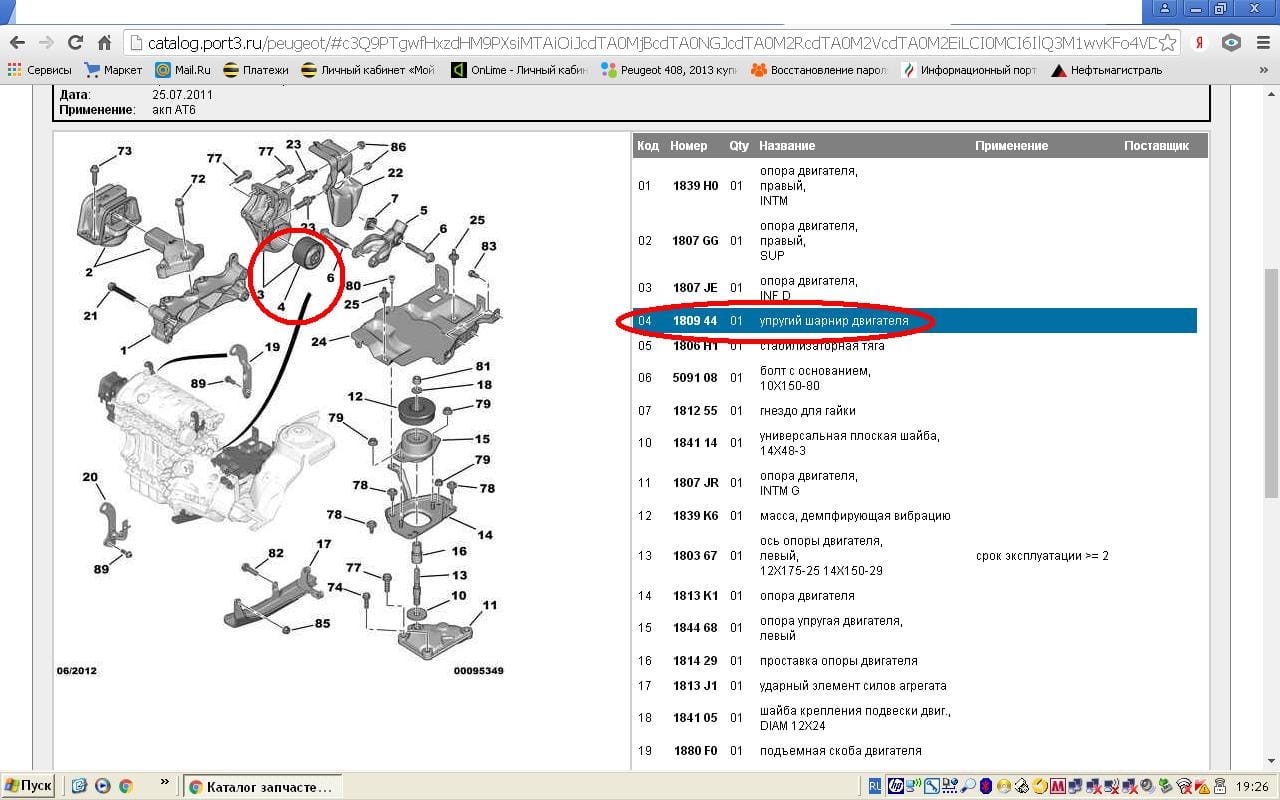Click the Применение column header

[1011, 146]
